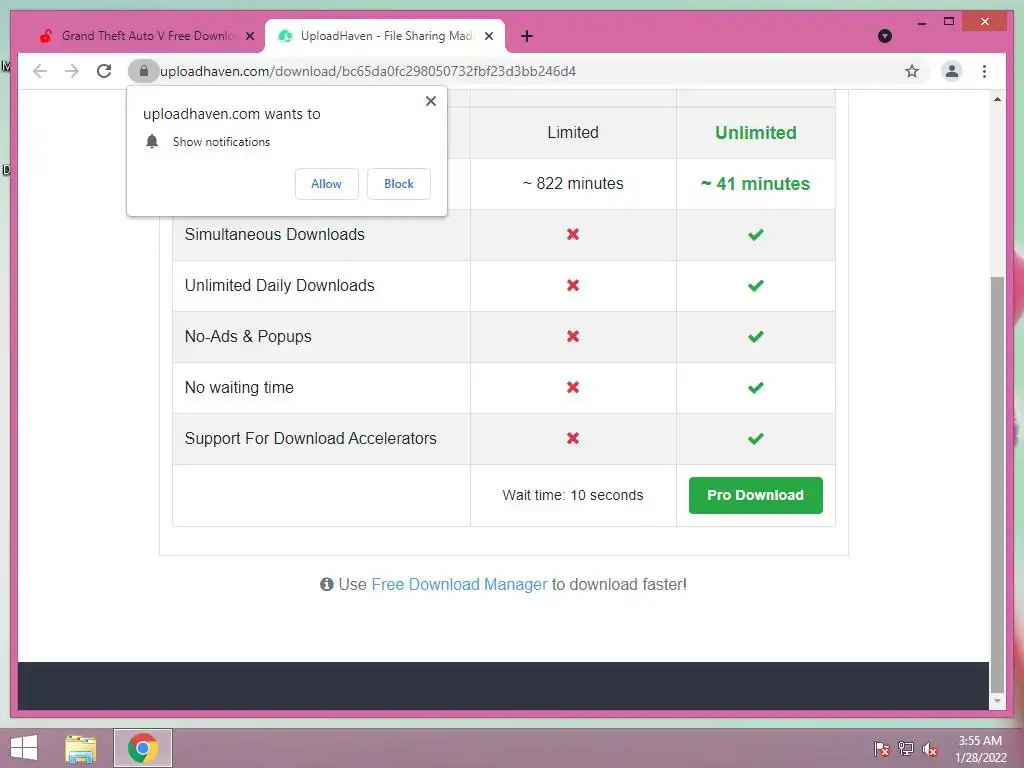Go back to the previous page
This screenshot has height=768, width=1024.
pos(40,71)
